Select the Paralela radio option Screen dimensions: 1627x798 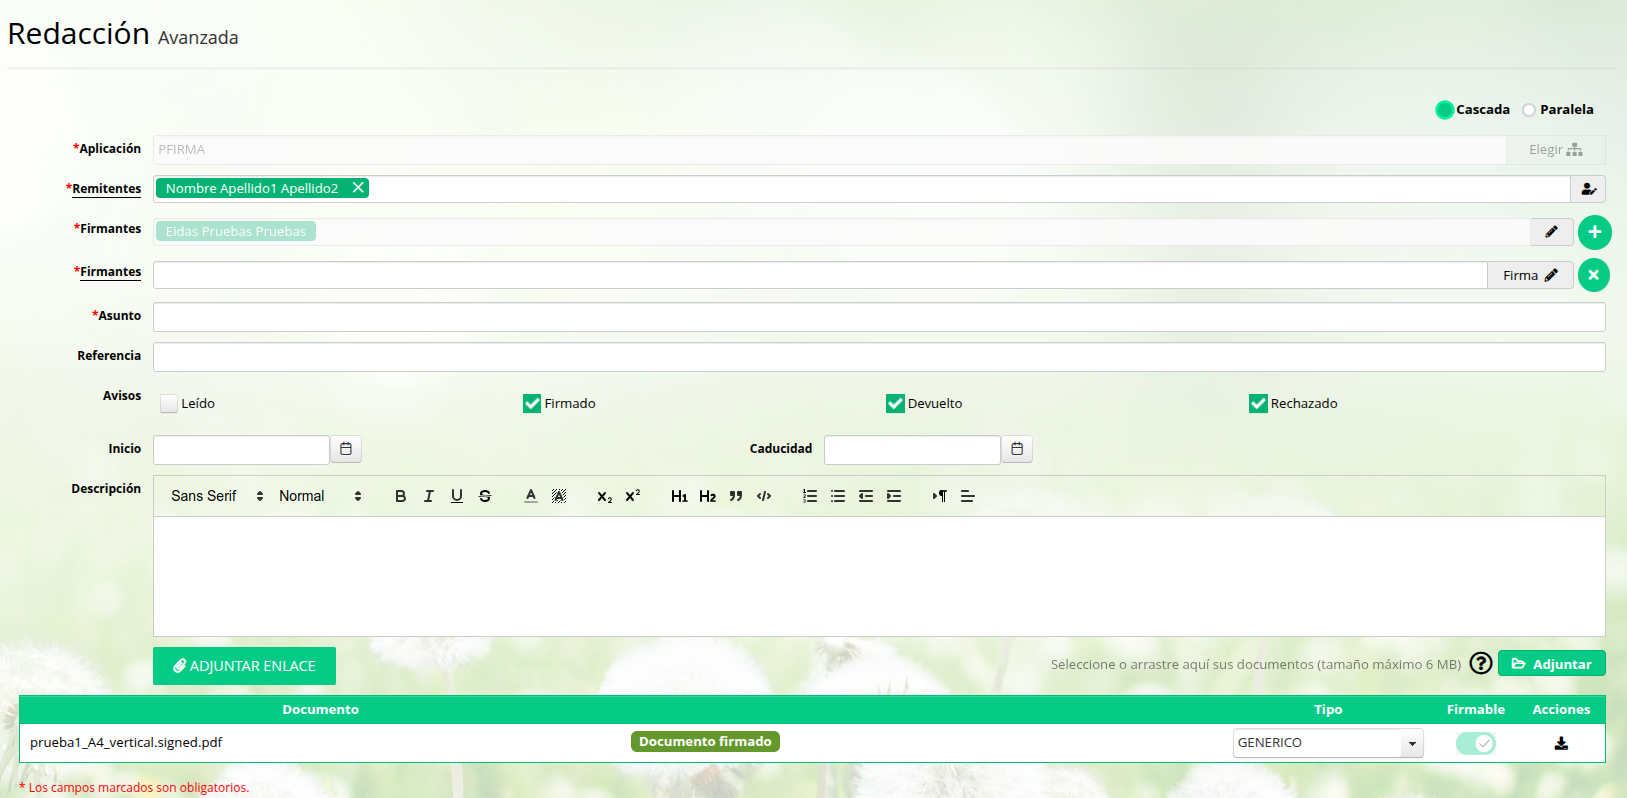(x=1529, y=110)
